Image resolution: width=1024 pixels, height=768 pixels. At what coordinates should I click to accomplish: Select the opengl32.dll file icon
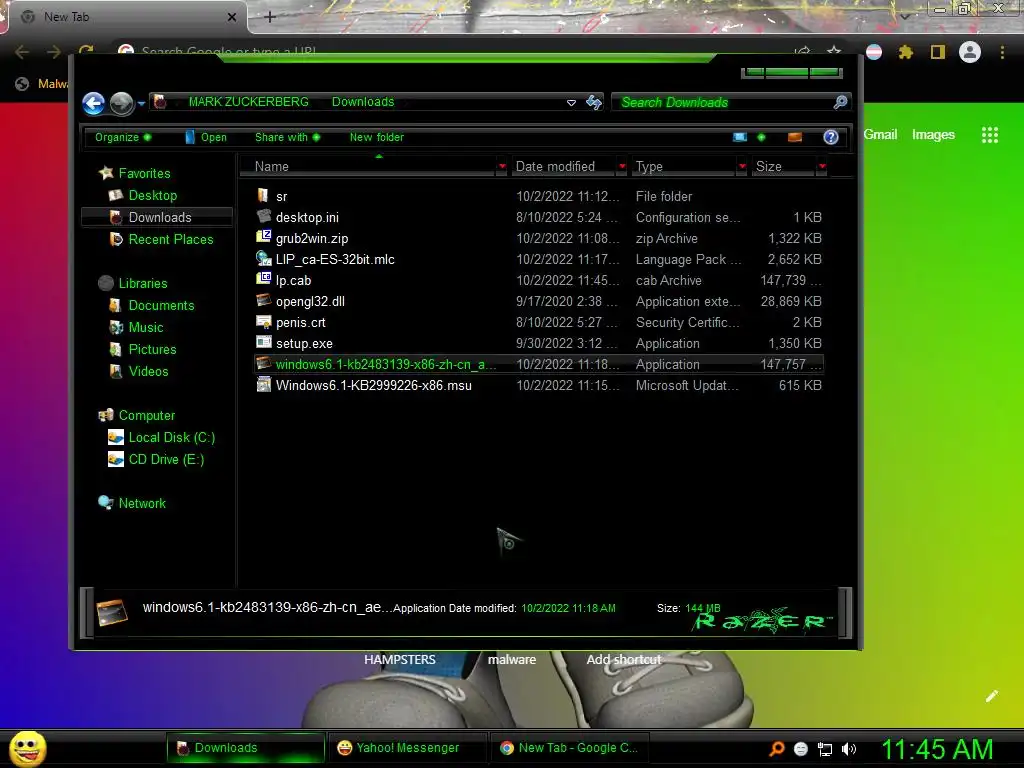click(263, 300)
